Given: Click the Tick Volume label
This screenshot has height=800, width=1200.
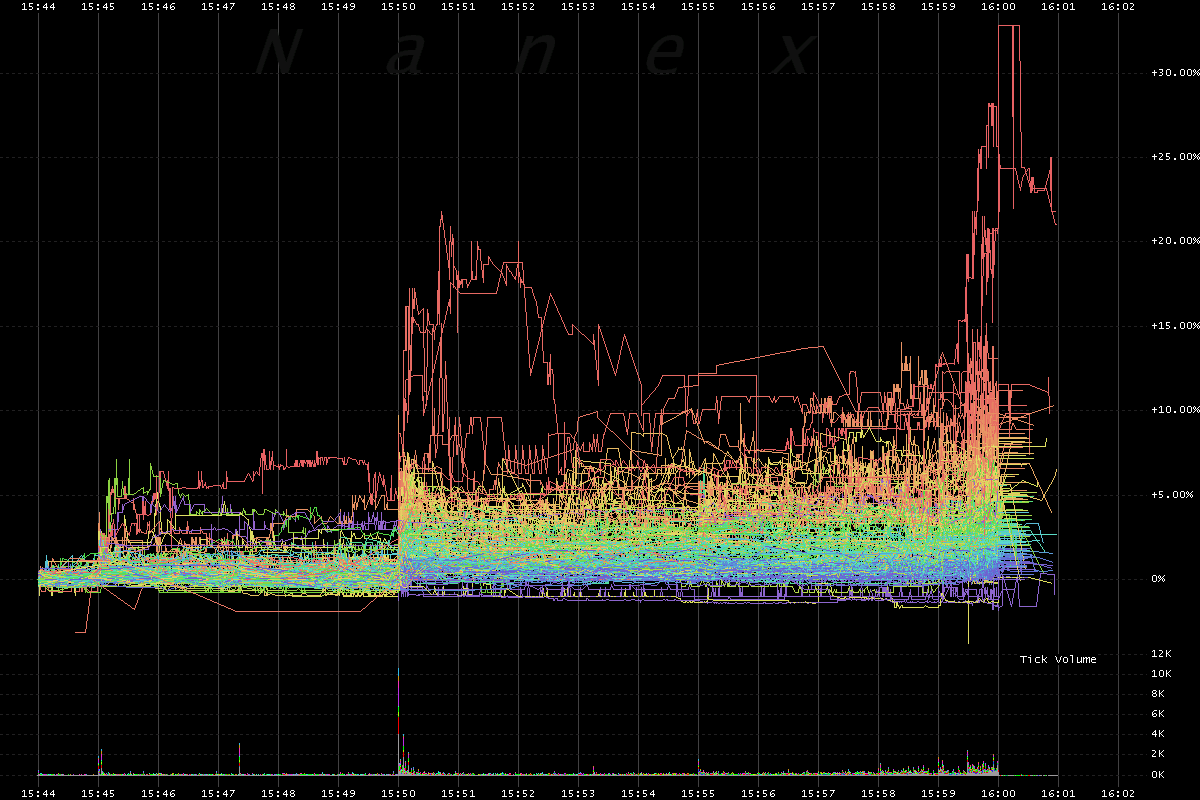Looking at the screenshot, I should tap(1058, 659).
